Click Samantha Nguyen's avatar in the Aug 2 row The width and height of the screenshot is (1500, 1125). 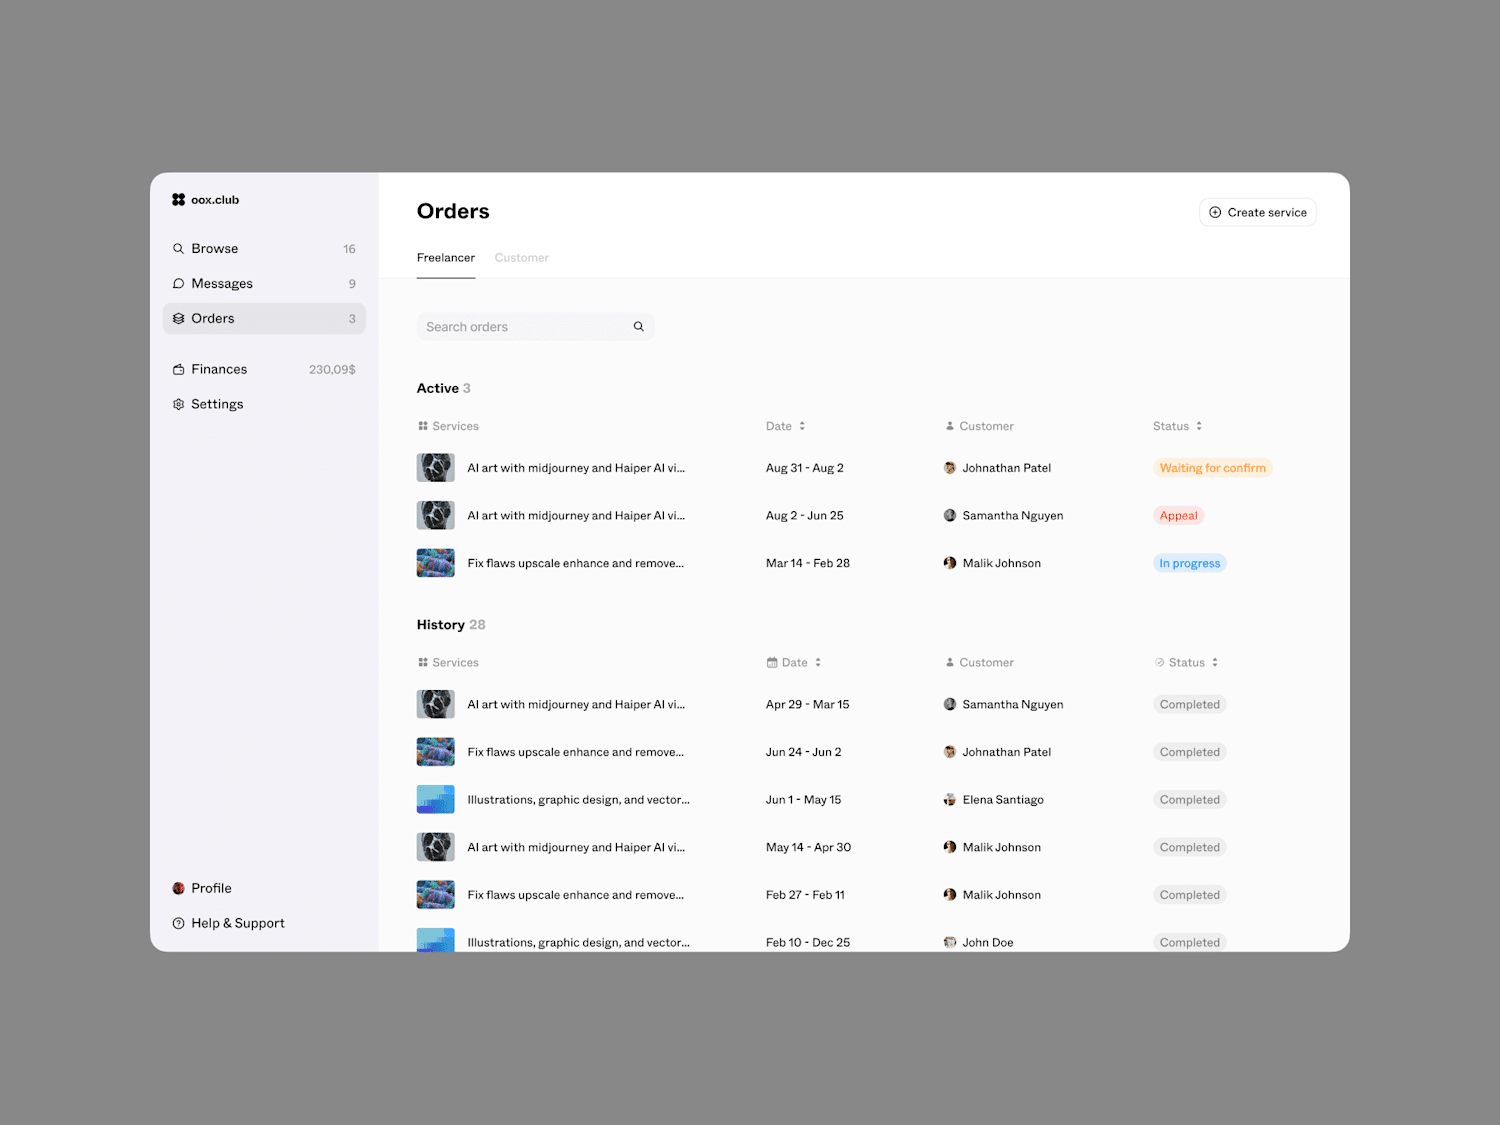[x=950, y=516]
